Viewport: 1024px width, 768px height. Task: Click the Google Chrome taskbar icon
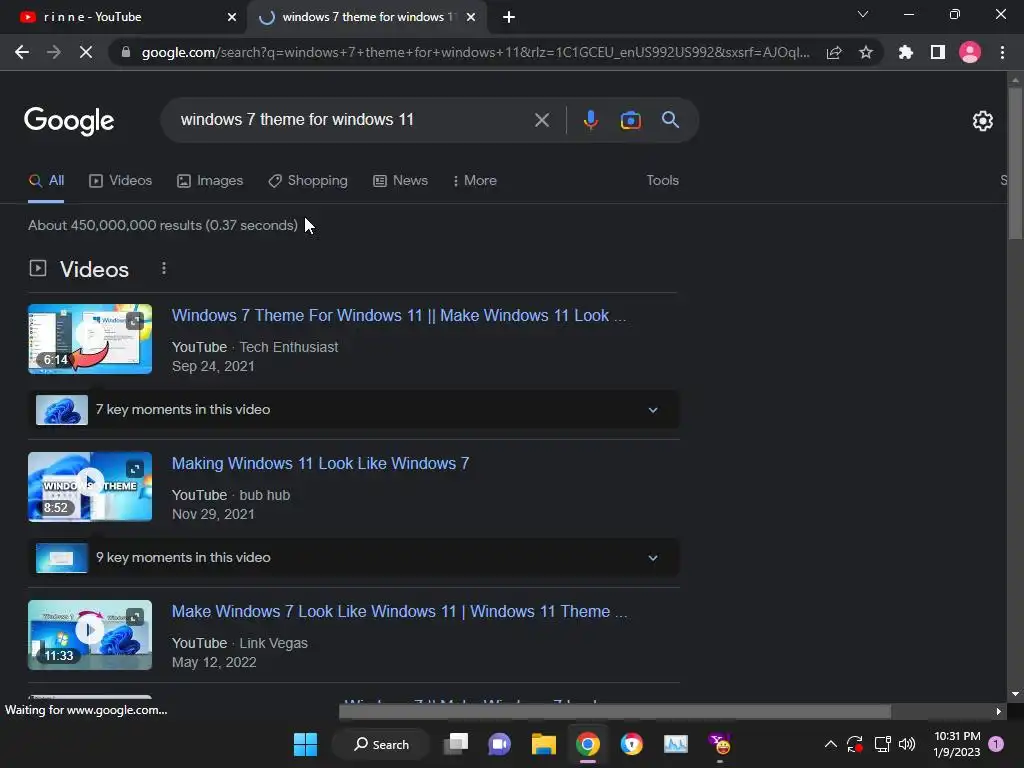click(x=588, y=744)
